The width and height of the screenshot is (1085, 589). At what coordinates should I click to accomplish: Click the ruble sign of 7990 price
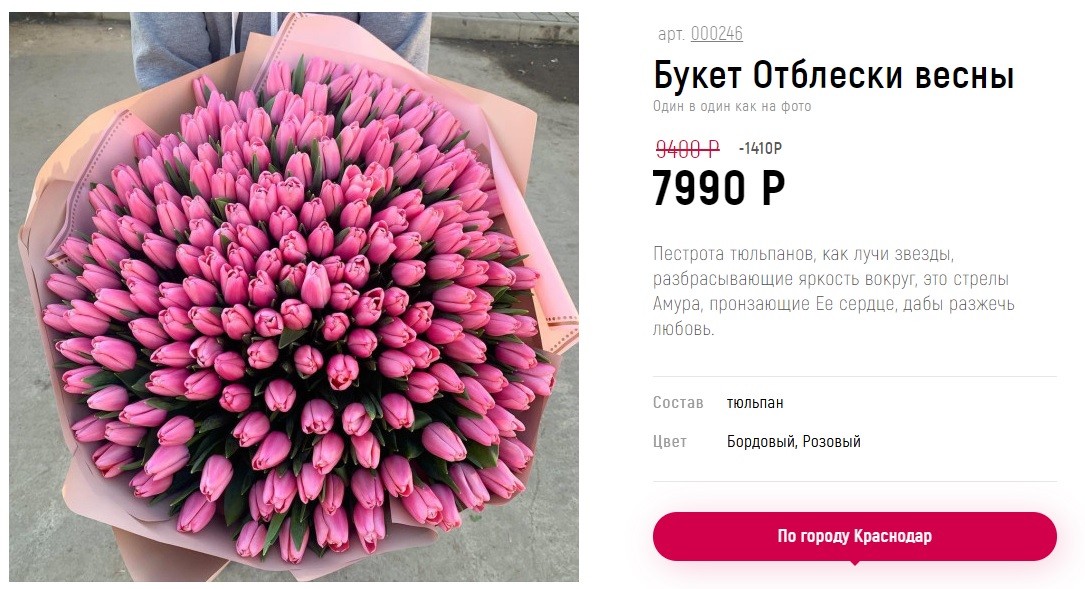(x=772, y=188)
